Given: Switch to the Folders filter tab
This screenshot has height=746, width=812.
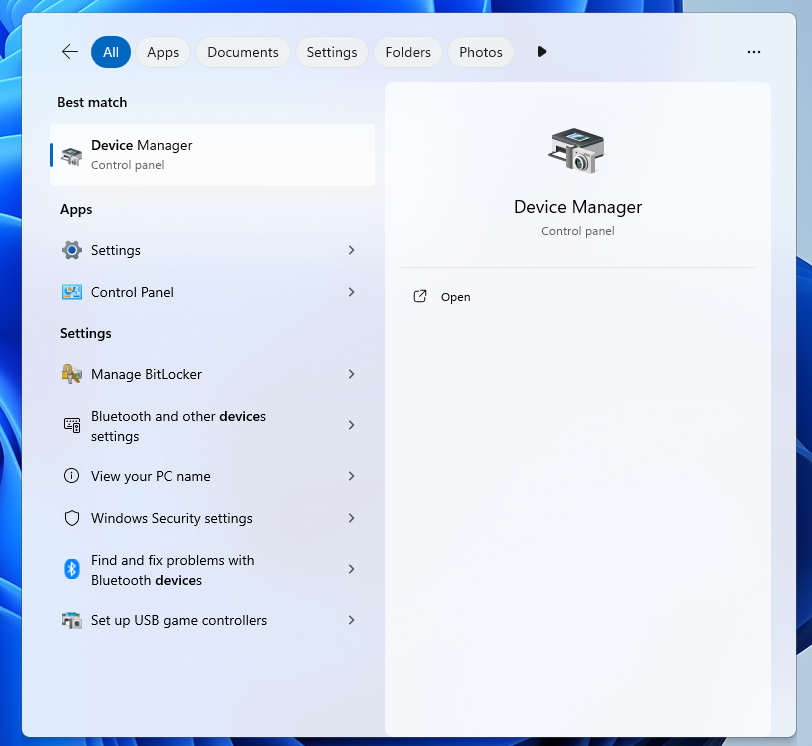Looking at the screenshot, I should (x=408, y=52).
